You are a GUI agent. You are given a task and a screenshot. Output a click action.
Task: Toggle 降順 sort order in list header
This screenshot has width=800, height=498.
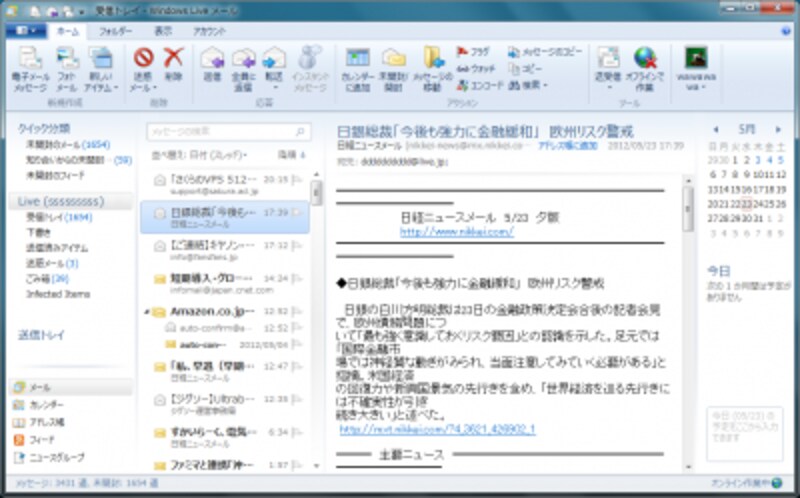pyautogui.click(x=291, y=155)
